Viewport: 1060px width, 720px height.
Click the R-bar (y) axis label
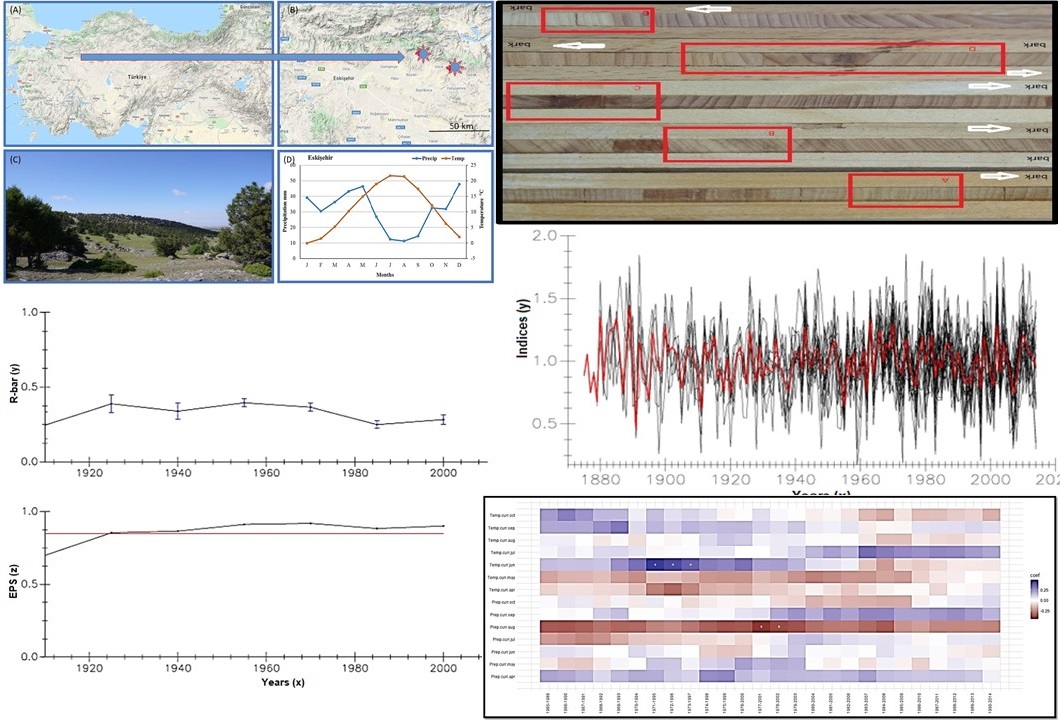click(16, 385)
